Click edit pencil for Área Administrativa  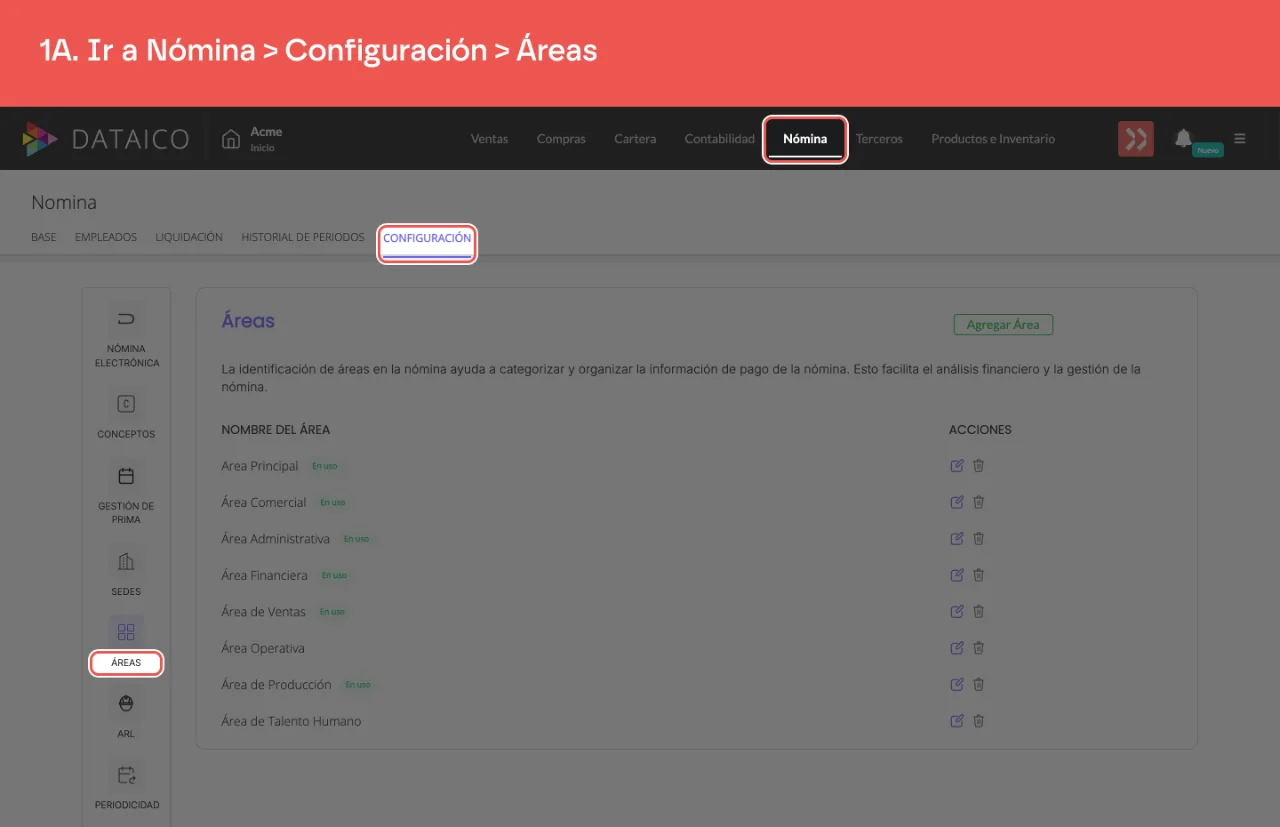click(x=957, y=538)
